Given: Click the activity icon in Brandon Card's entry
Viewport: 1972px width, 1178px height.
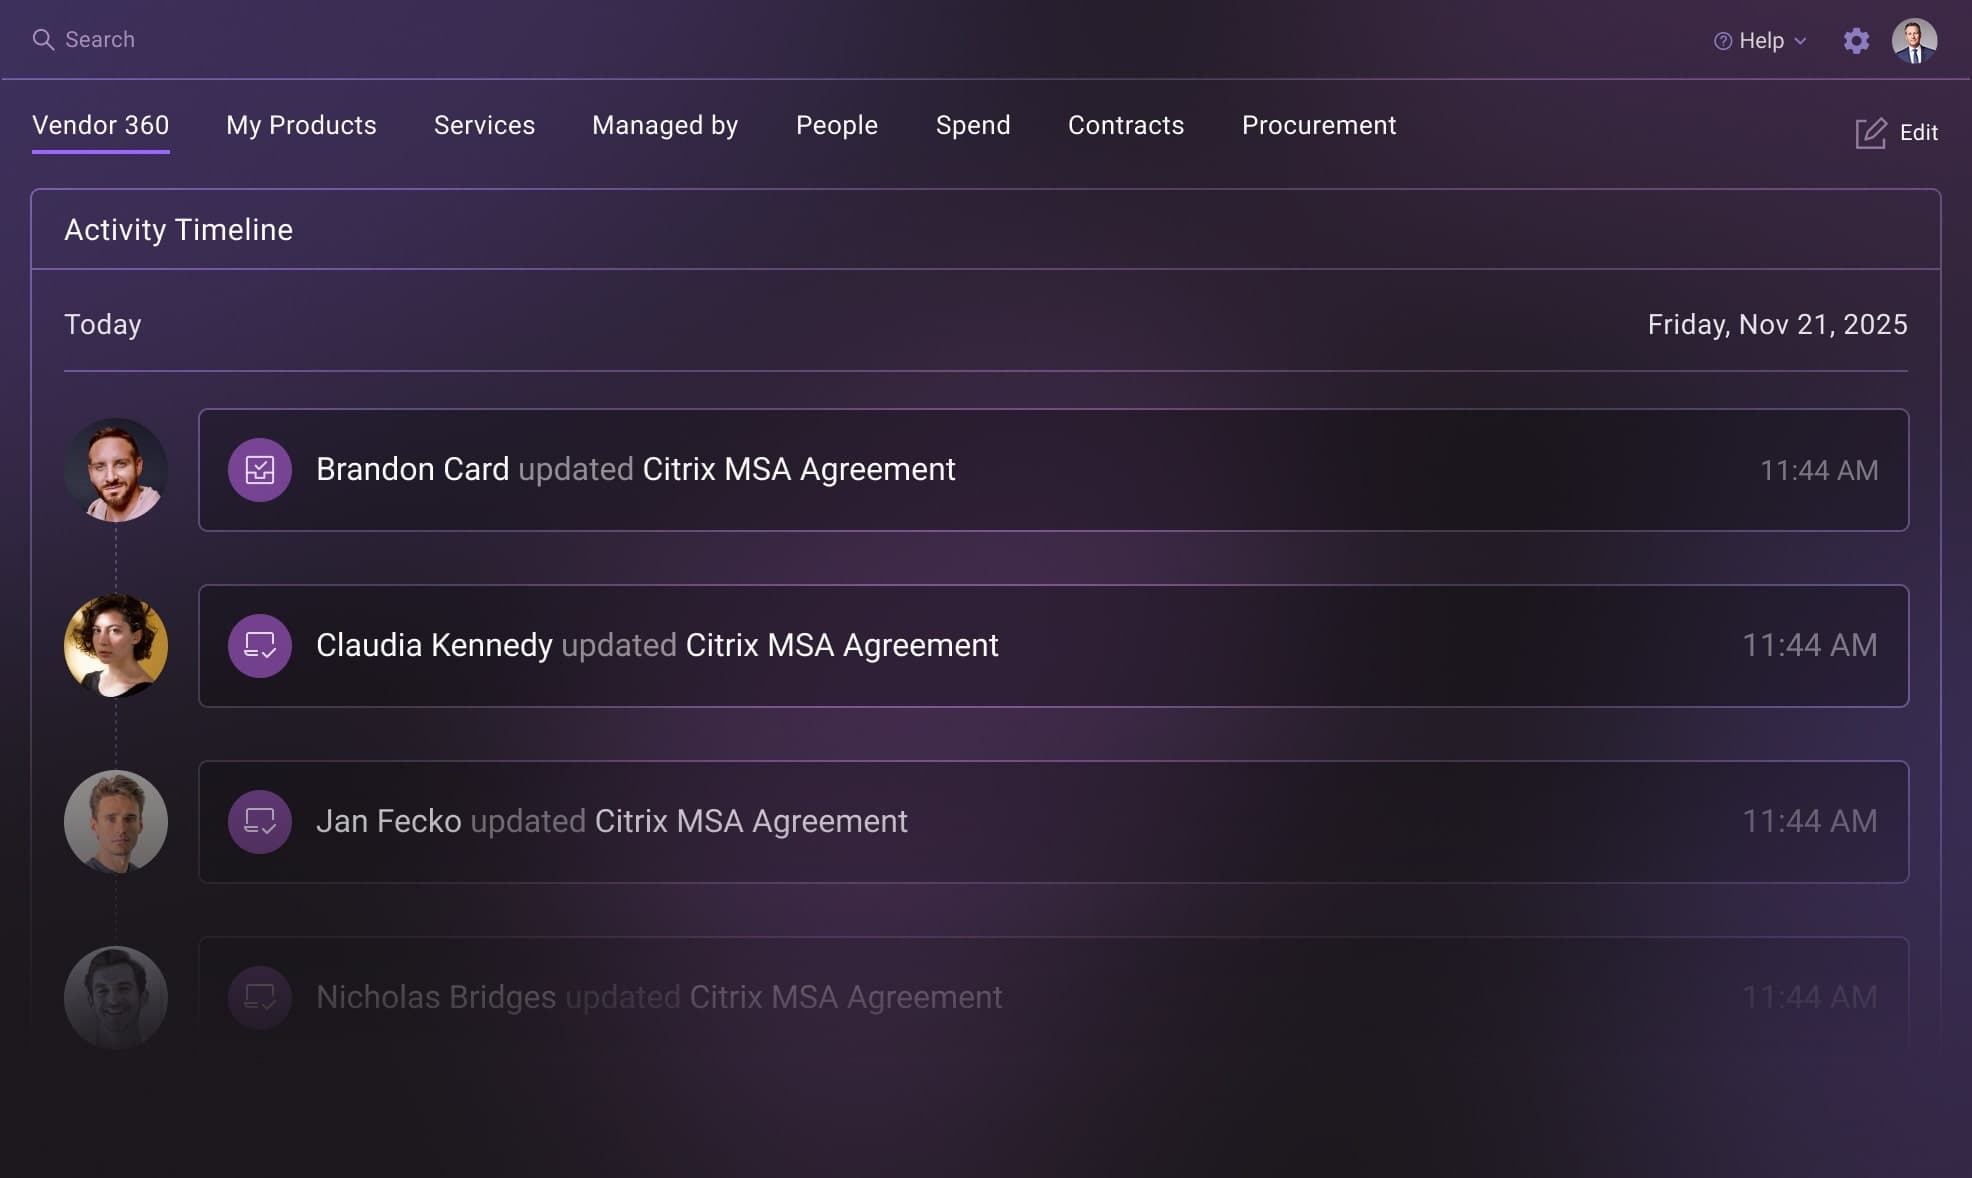Looking at the screenshot, I should [x=260, y=470].
